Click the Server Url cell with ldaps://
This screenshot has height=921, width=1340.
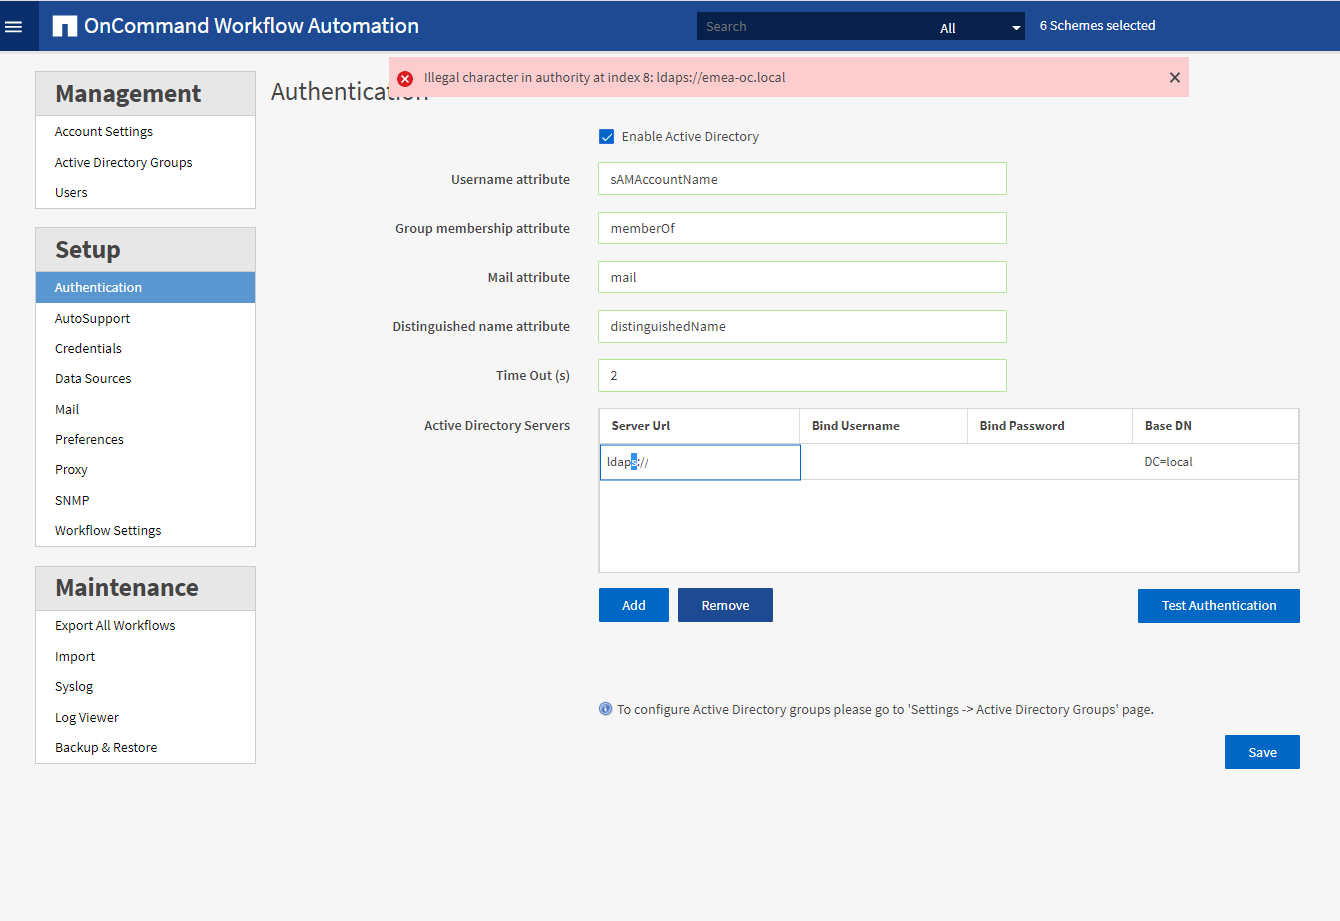[700, 462]
